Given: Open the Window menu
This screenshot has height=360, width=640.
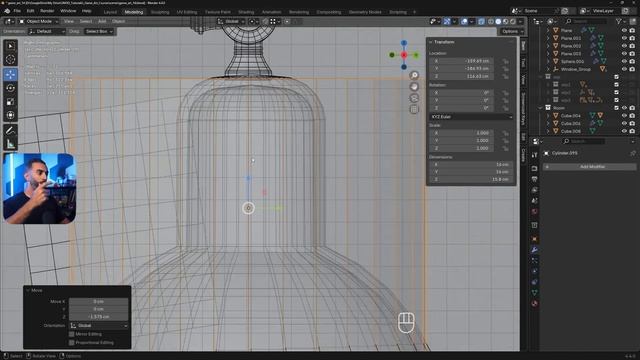Looking at the screenshot, I should [68, 11].
